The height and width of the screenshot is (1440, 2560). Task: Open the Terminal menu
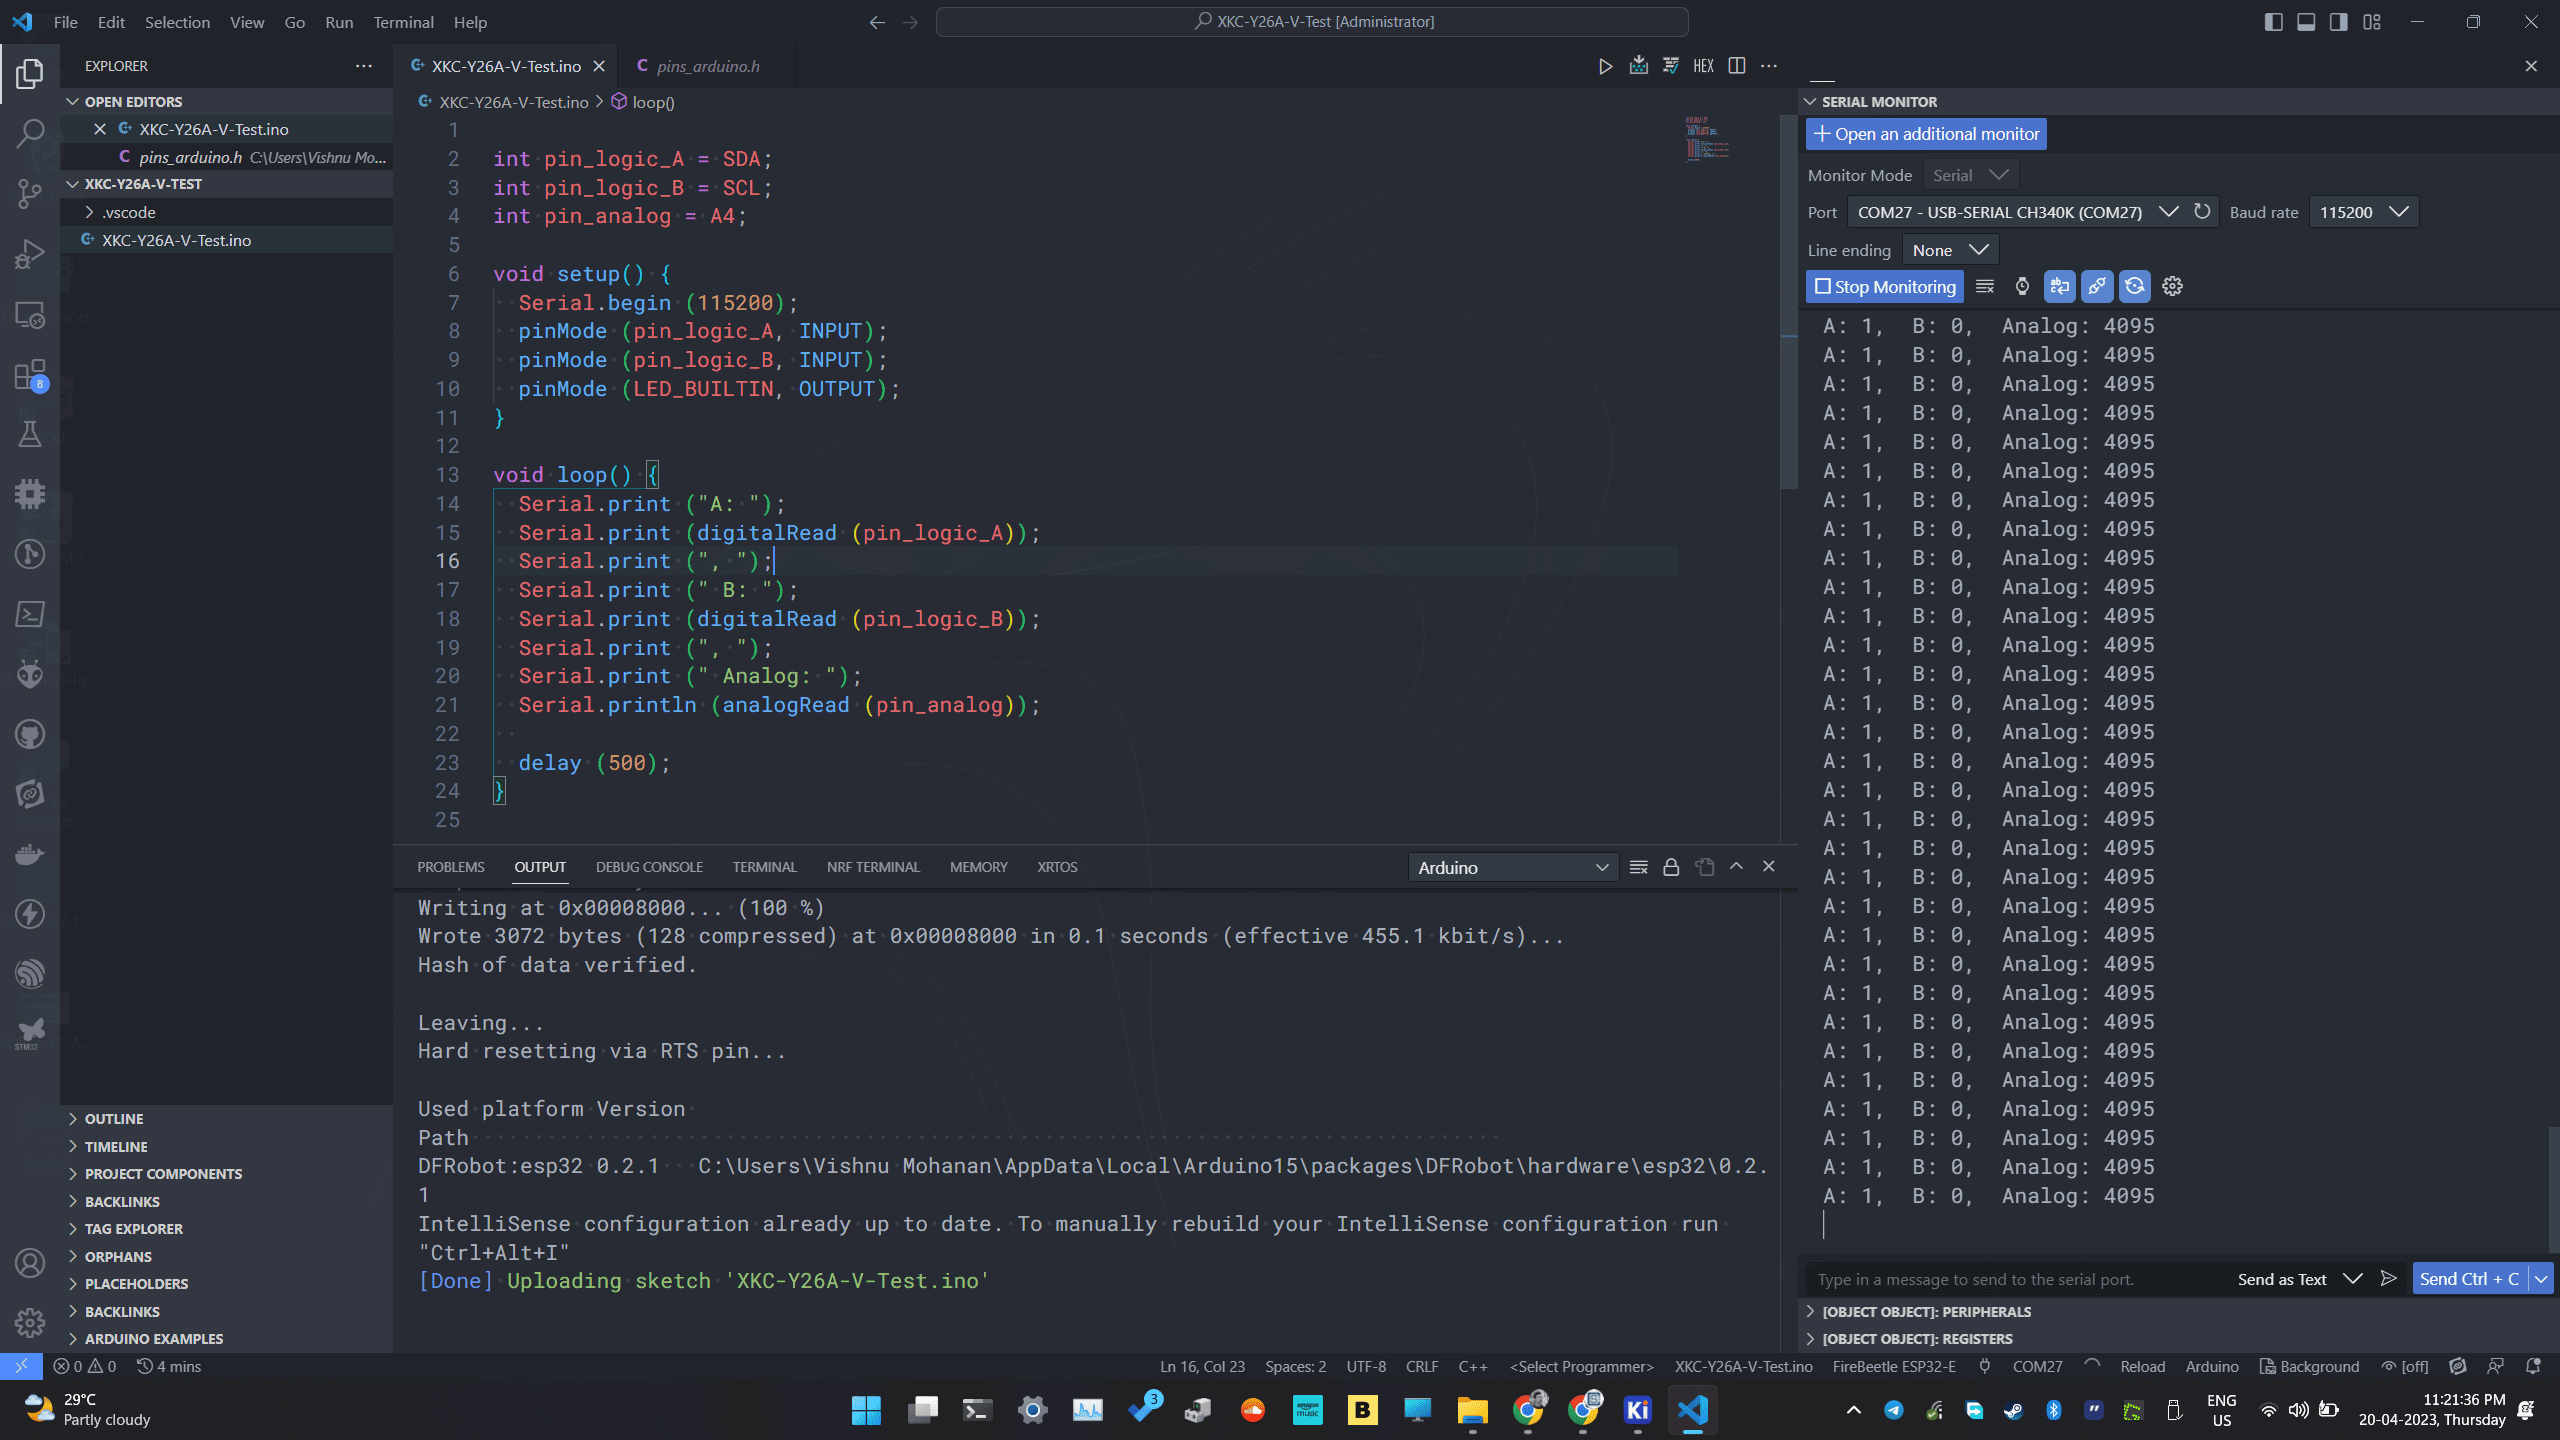pos(403,22)
